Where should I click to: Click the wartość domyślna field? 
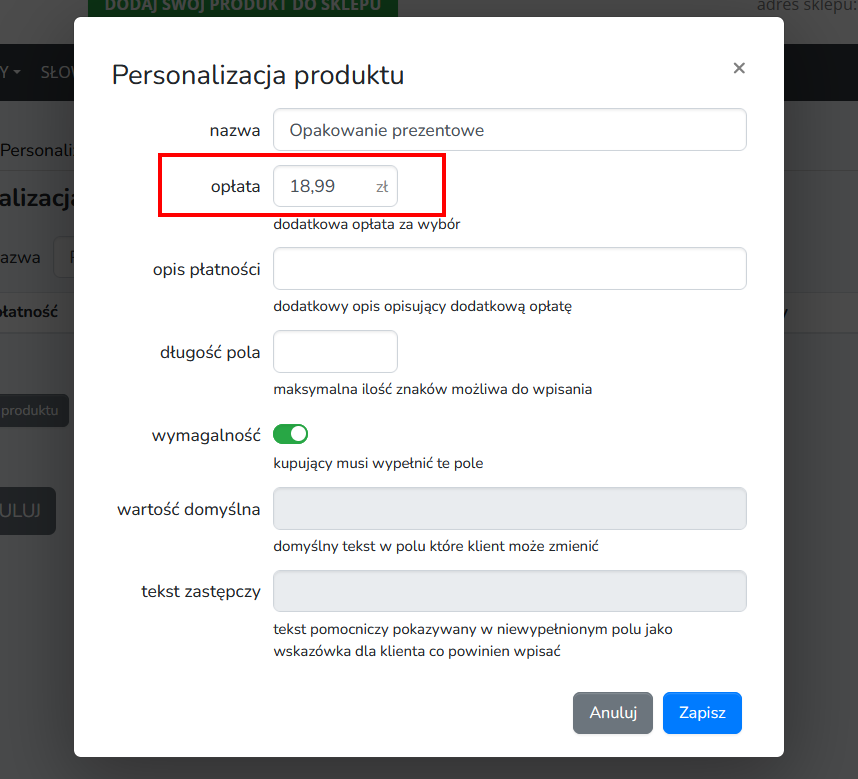[509, 509]
